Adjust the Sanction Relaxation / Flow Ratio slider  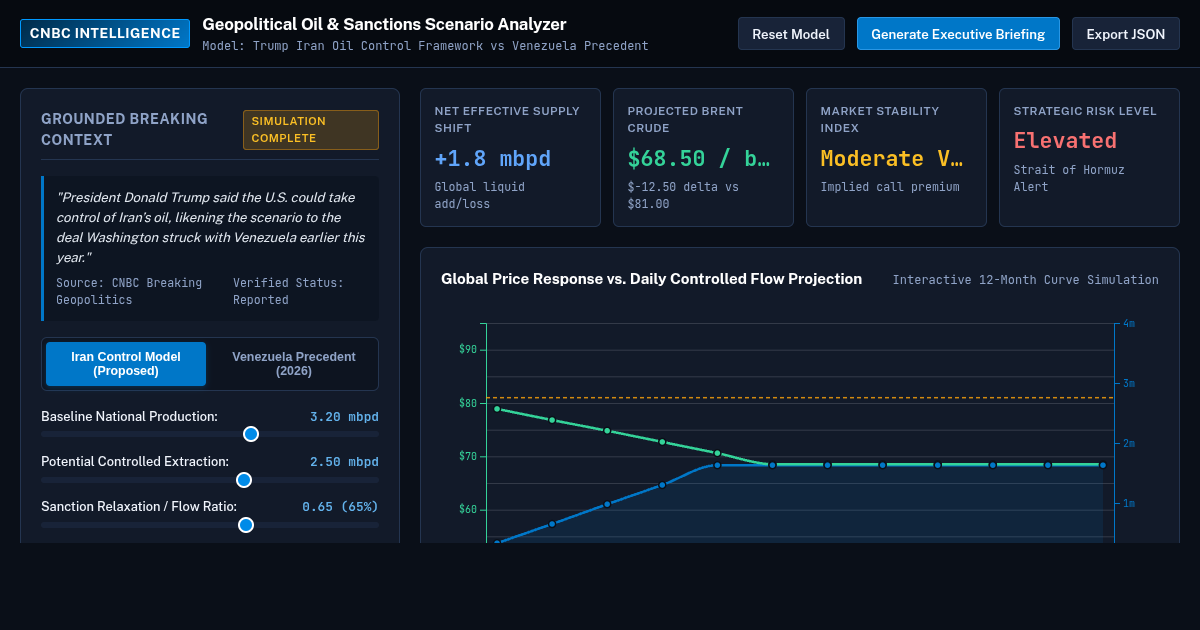click(x=210, y=525)
